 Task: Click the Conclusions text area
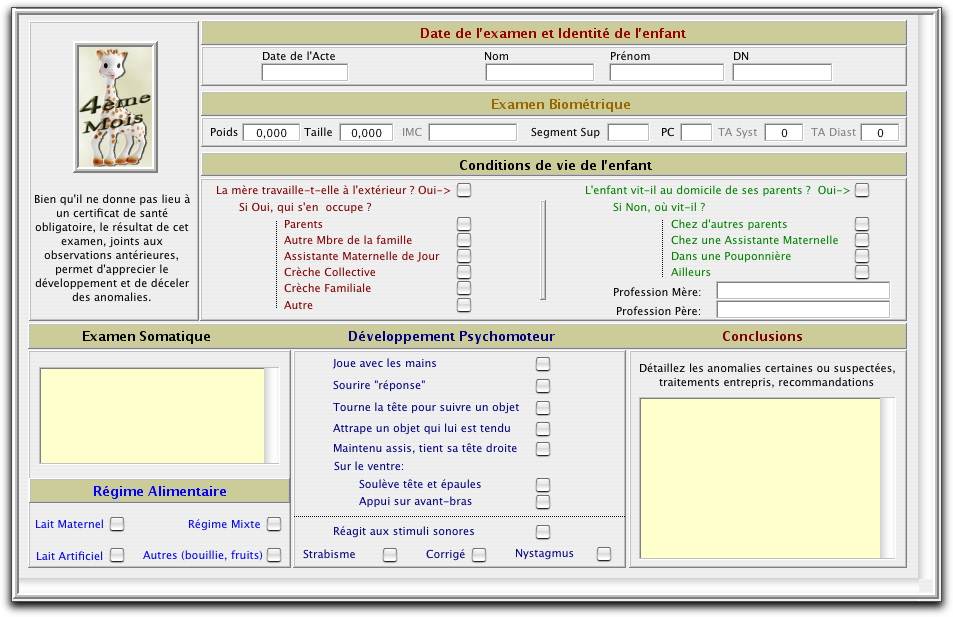(x=760, y=478)
